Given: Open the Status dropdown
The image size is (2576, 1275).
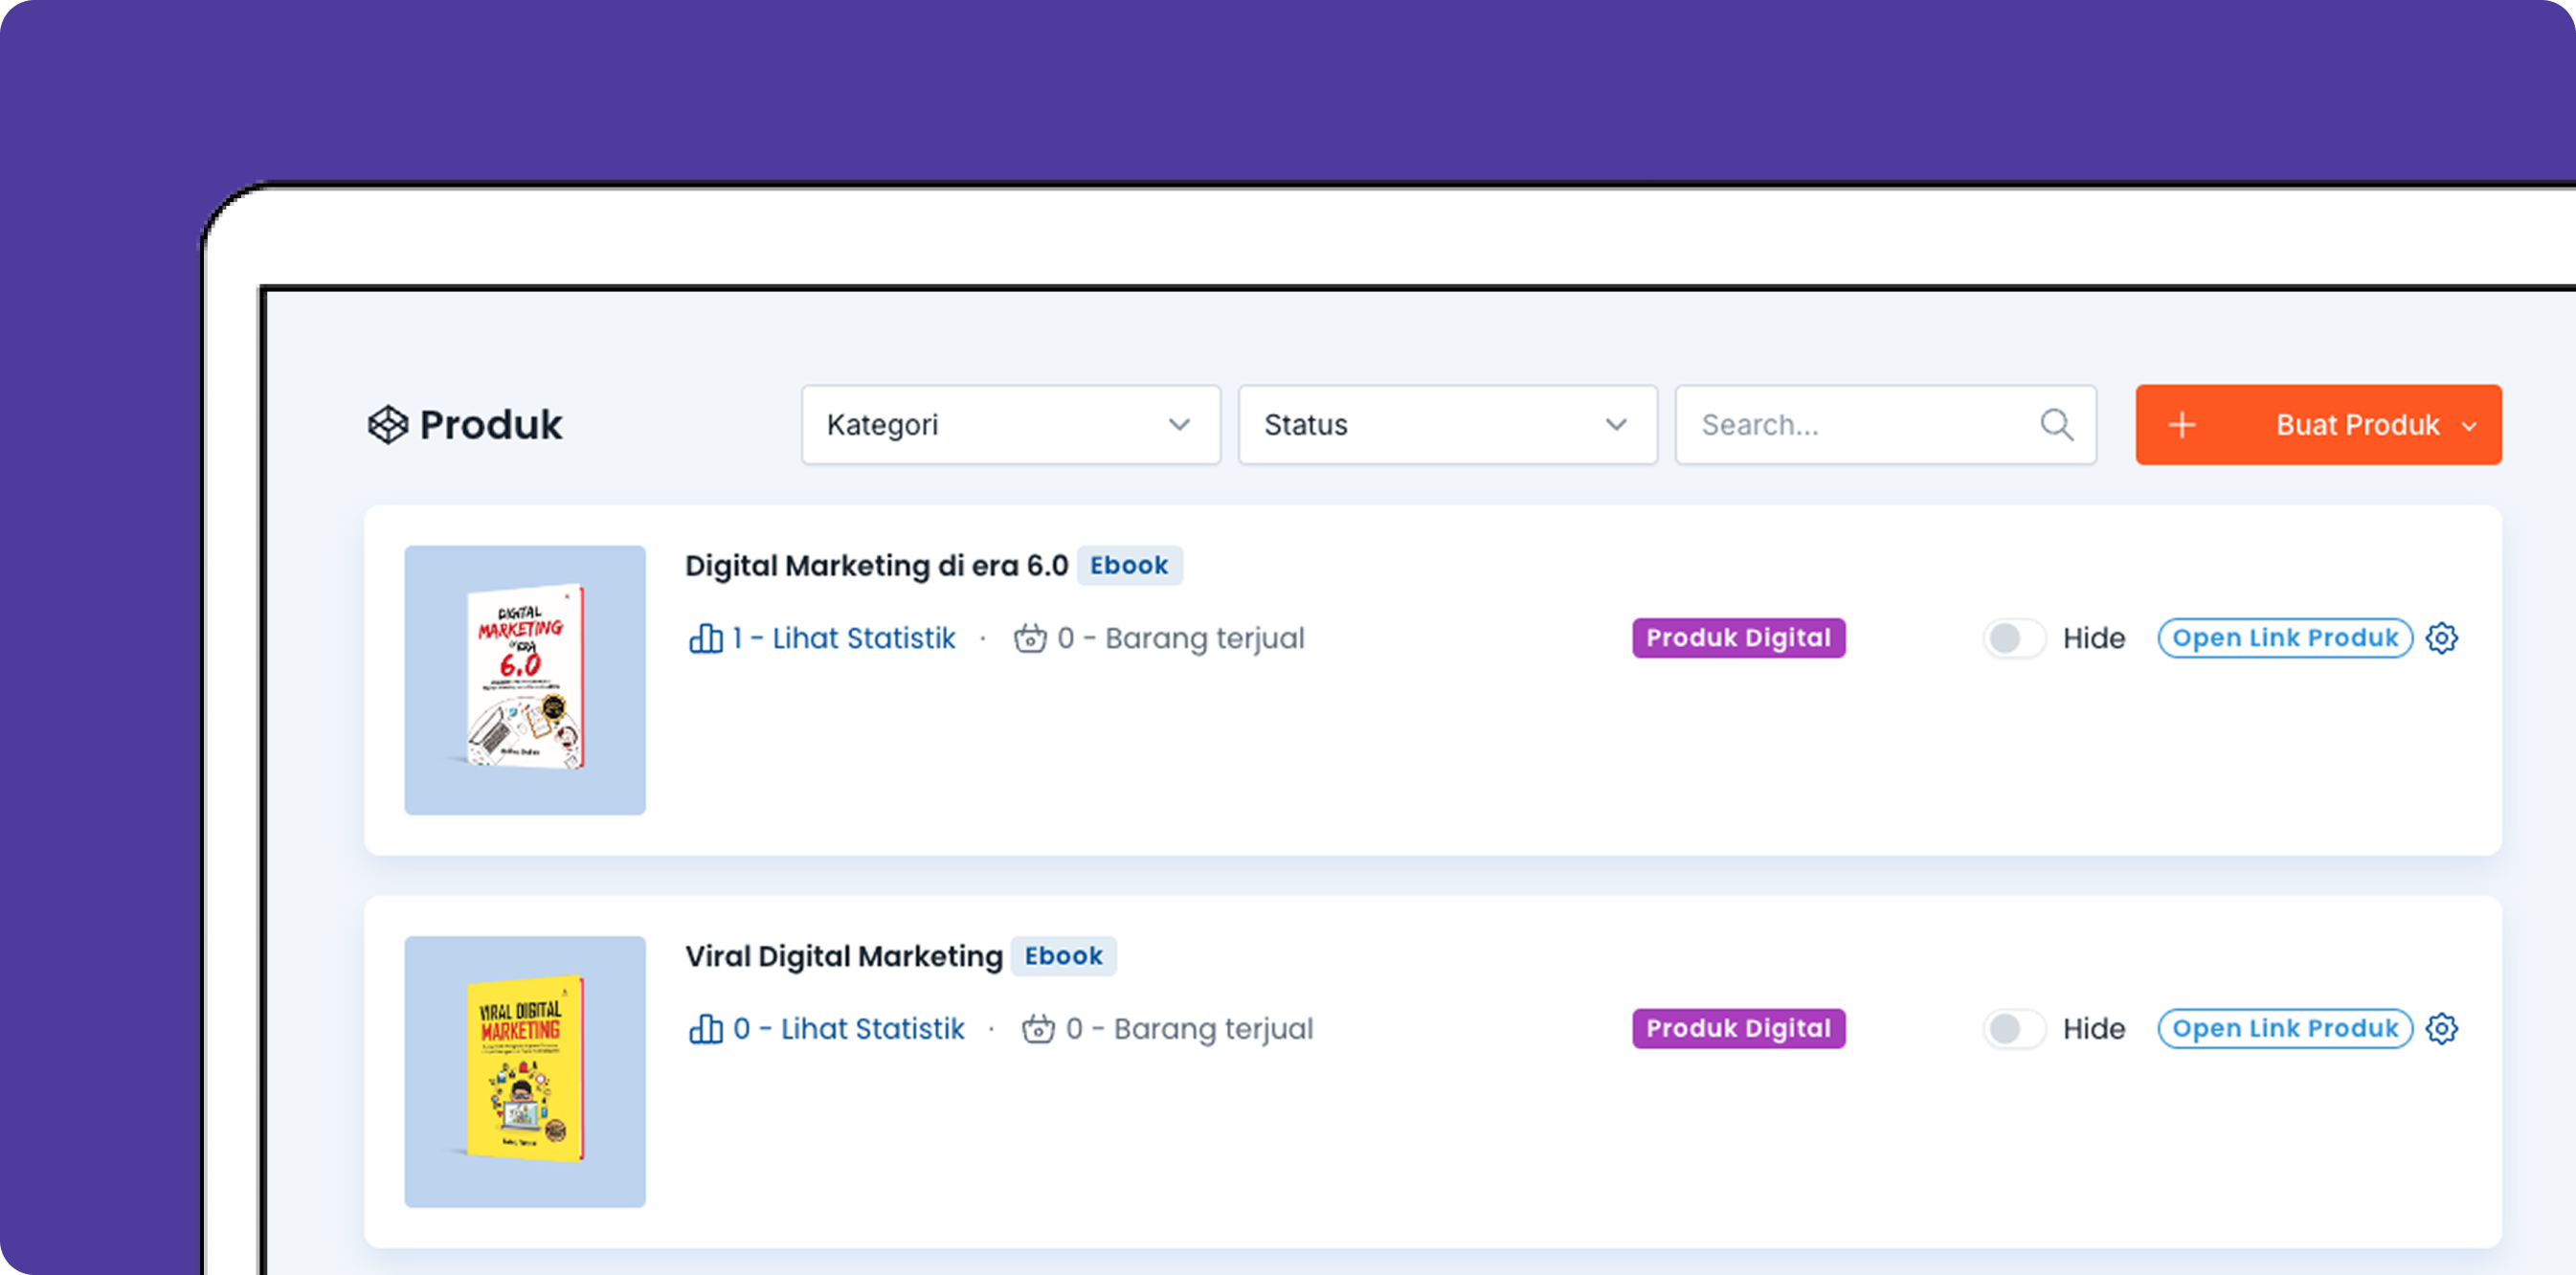Looking at the screenshot, I should coord(1447,425).
